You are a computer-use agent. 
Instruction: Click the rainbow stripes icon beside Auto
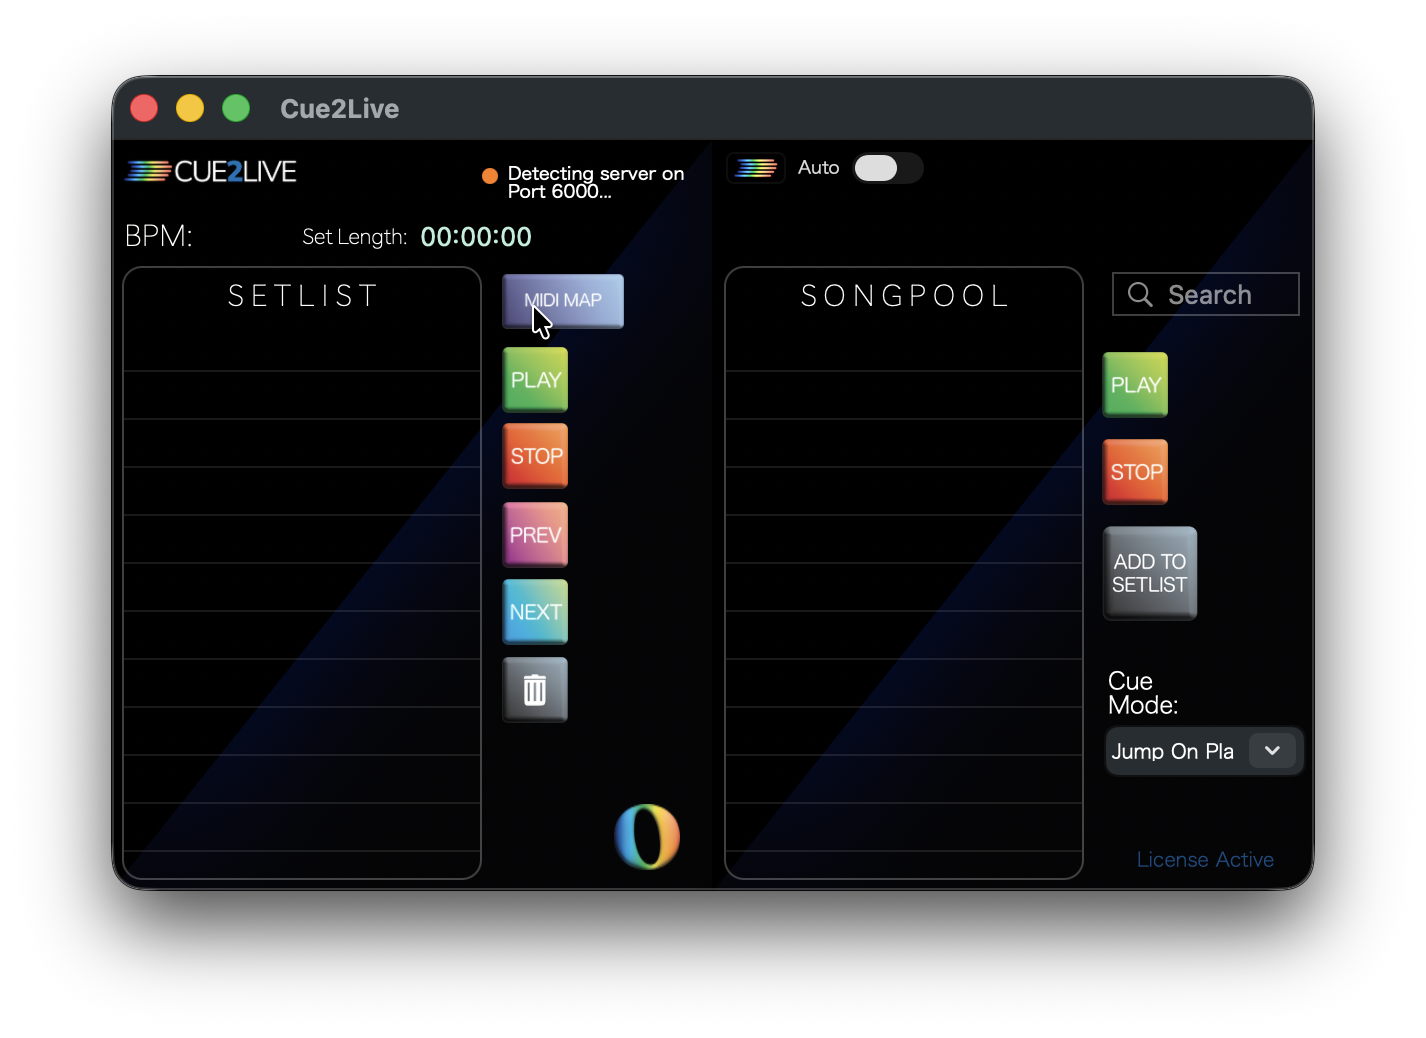756,168
